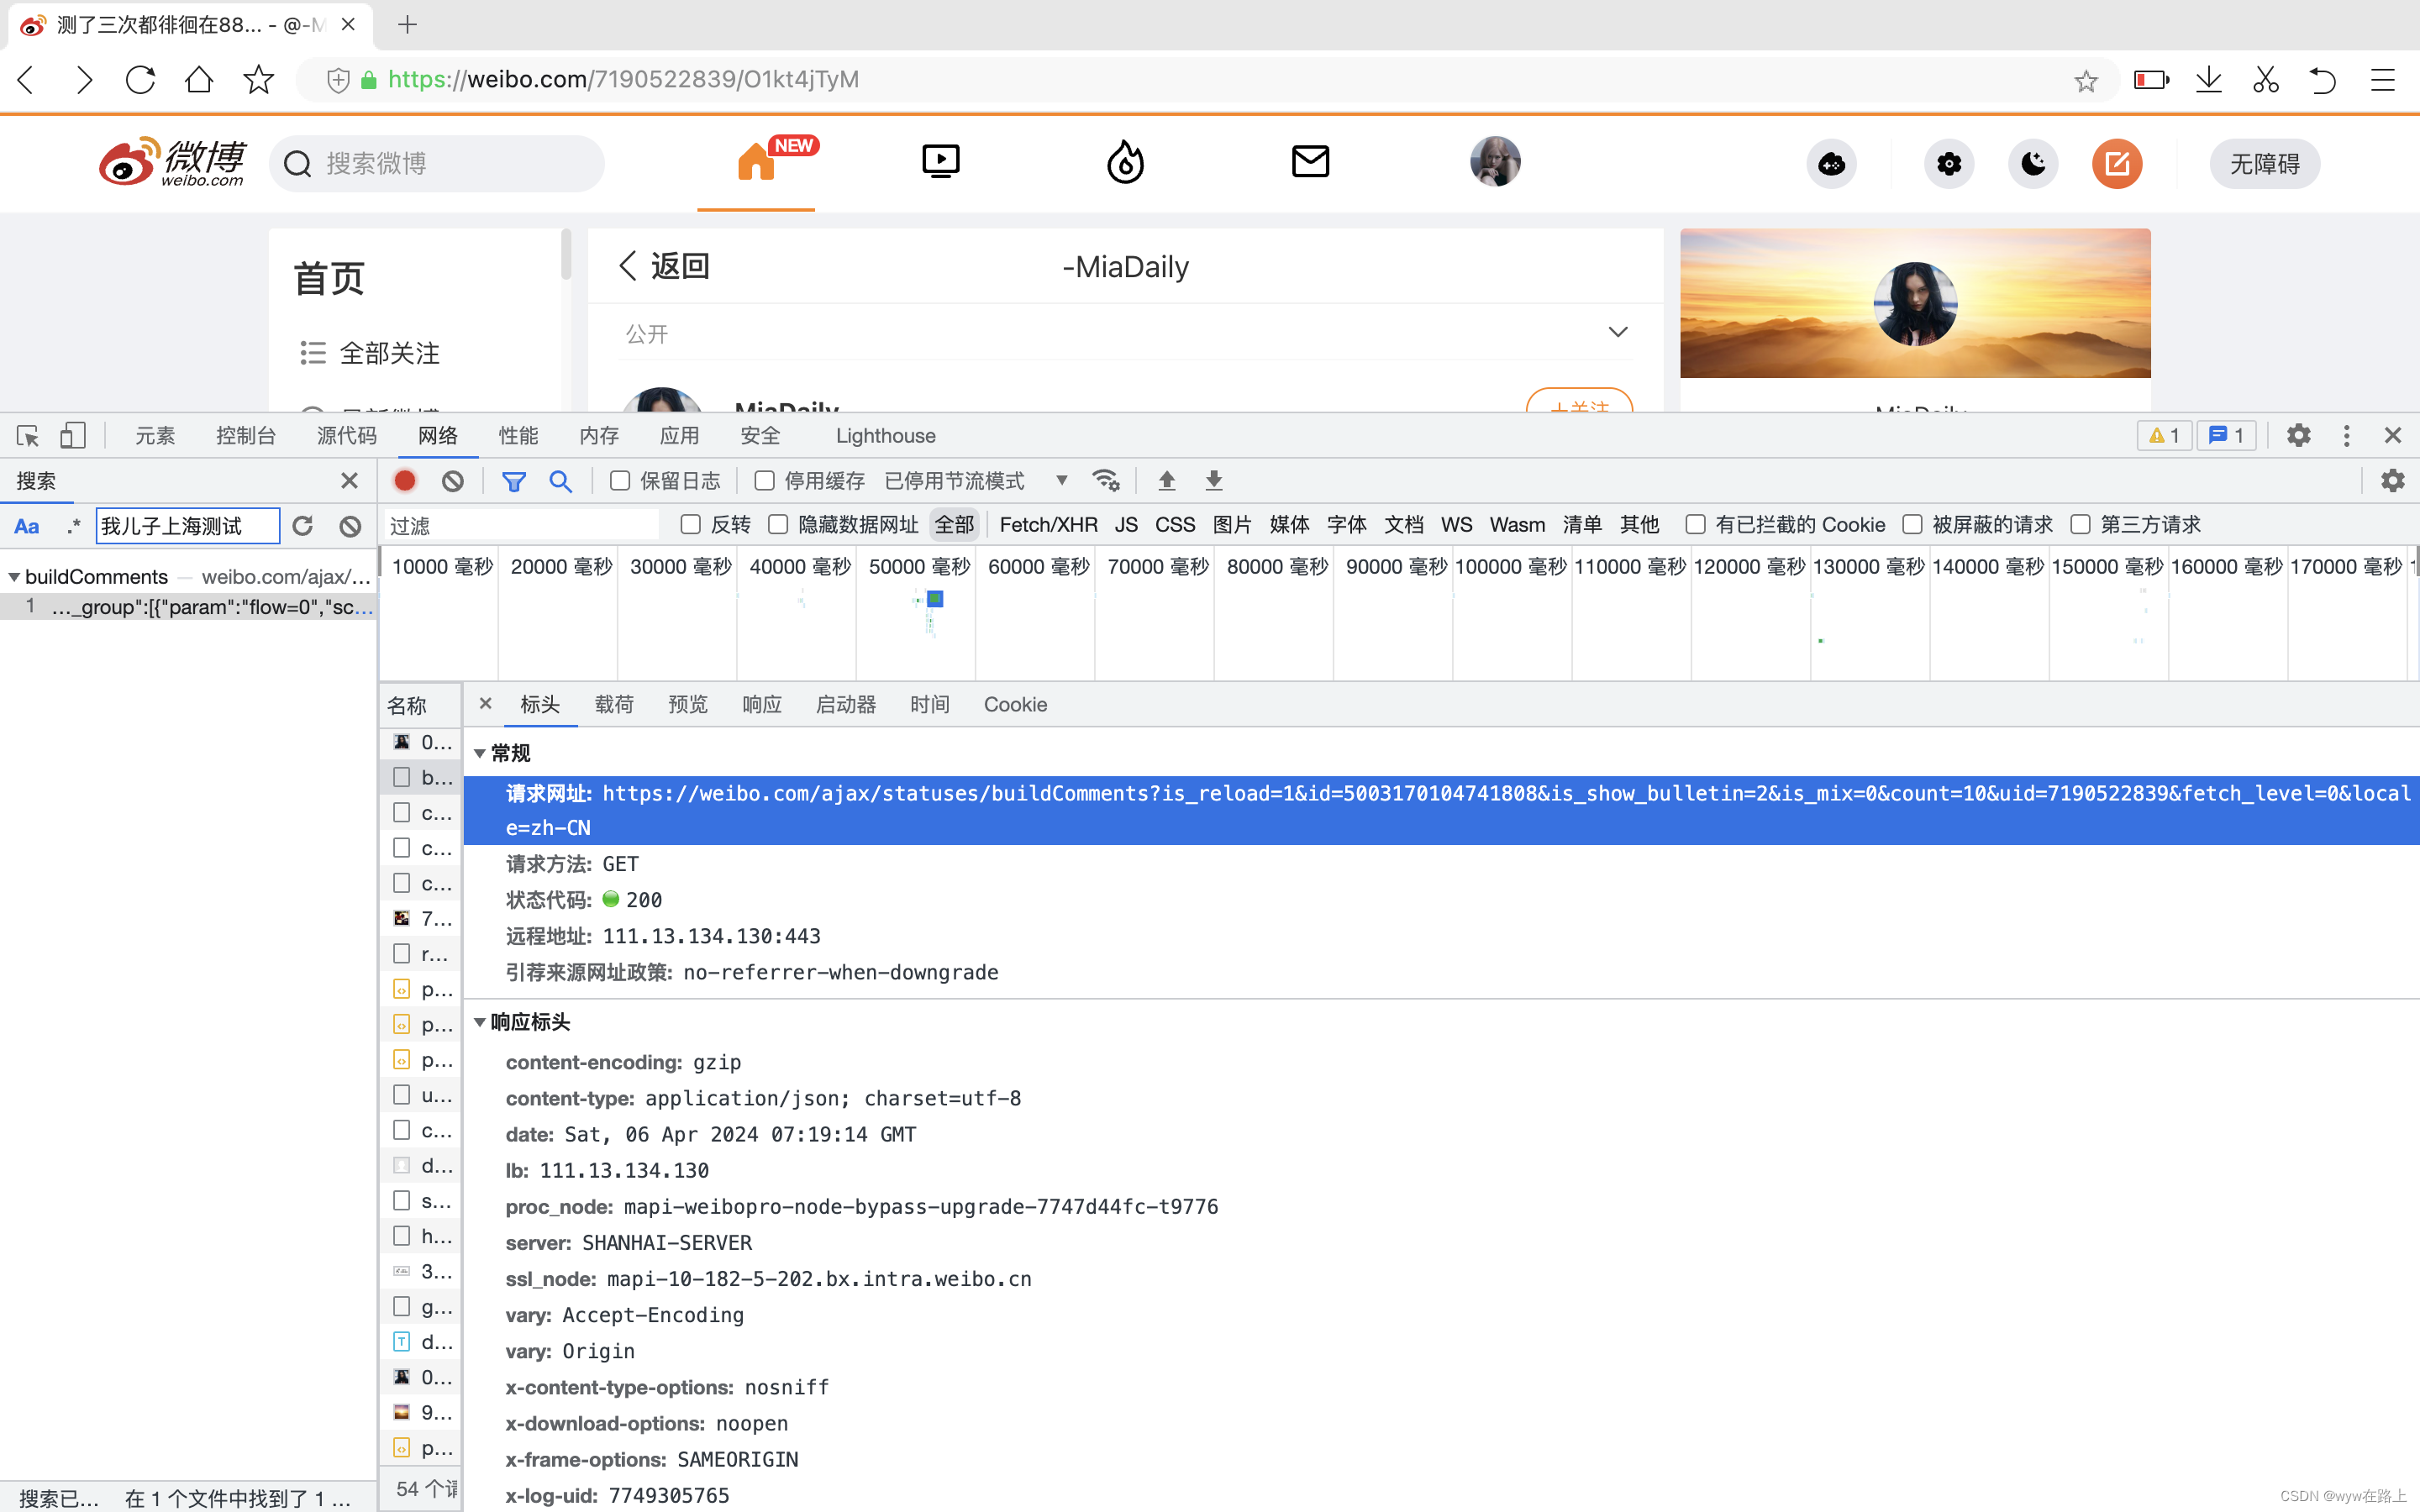Open network panel settings gear
The width and height of the screenshot is (2420, 1512).
pos(2393,481)
